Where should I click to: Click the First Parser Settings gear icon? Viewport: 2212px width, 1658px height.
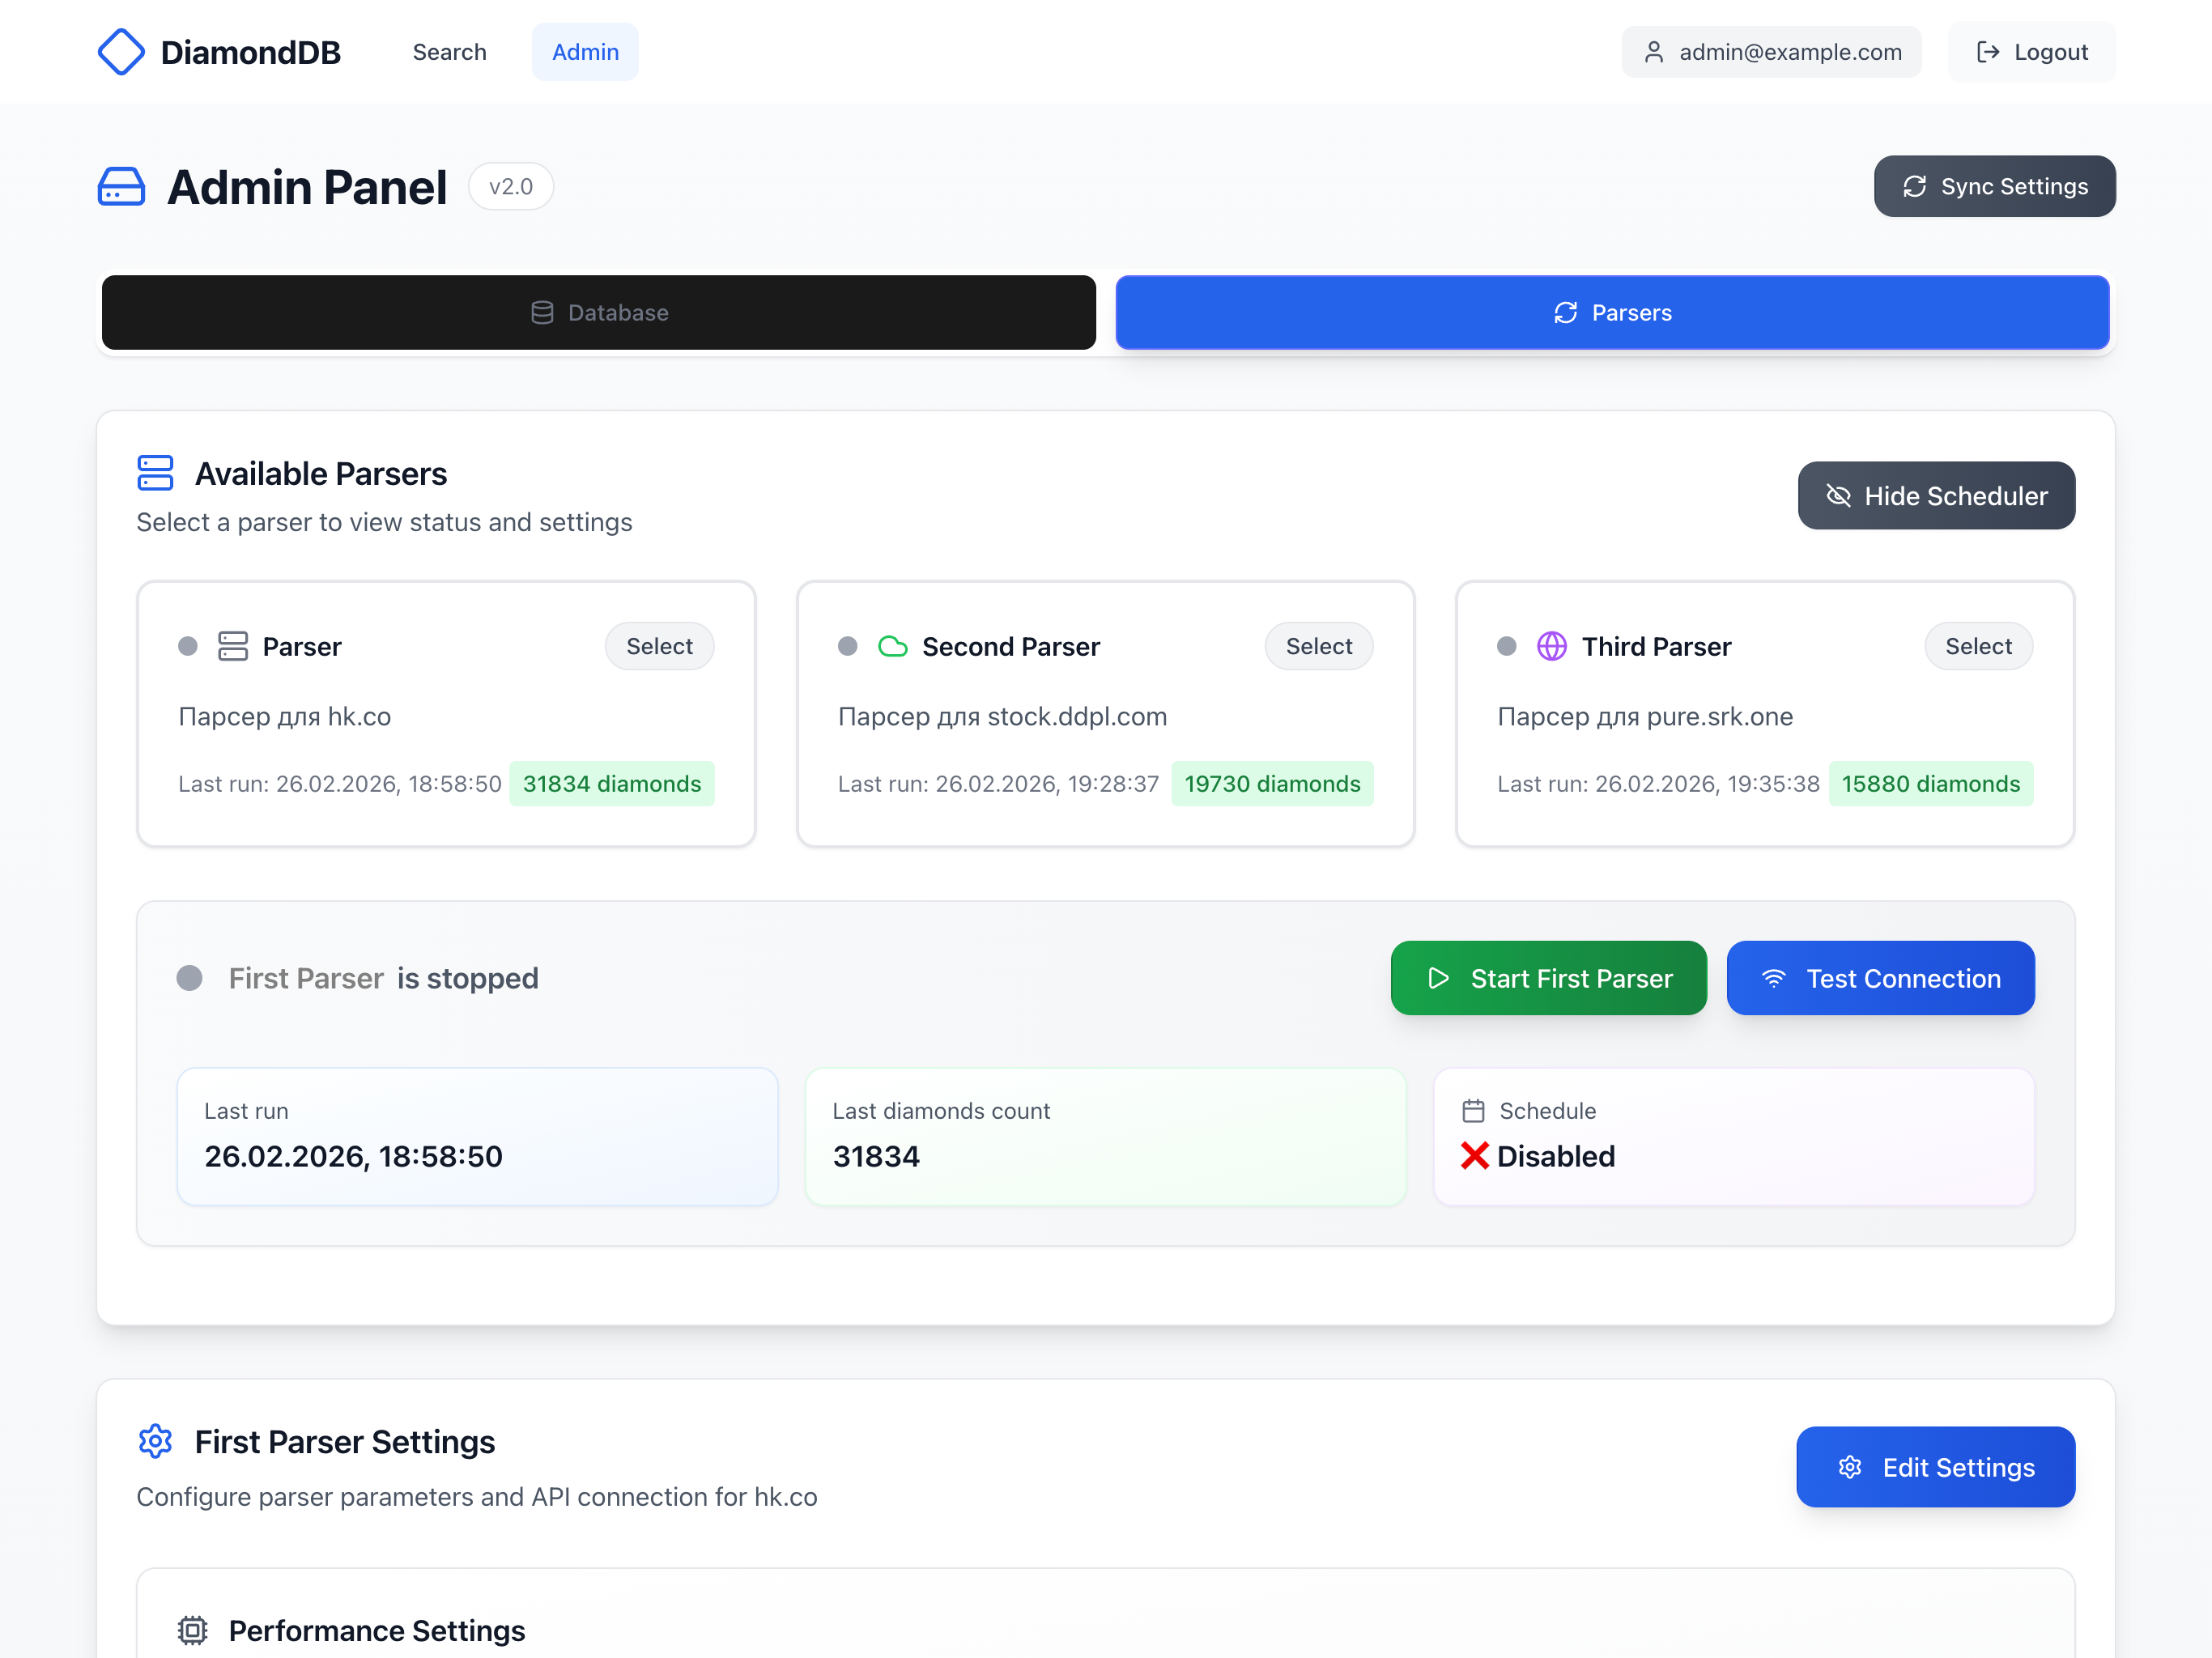(x=155, y=1442)
